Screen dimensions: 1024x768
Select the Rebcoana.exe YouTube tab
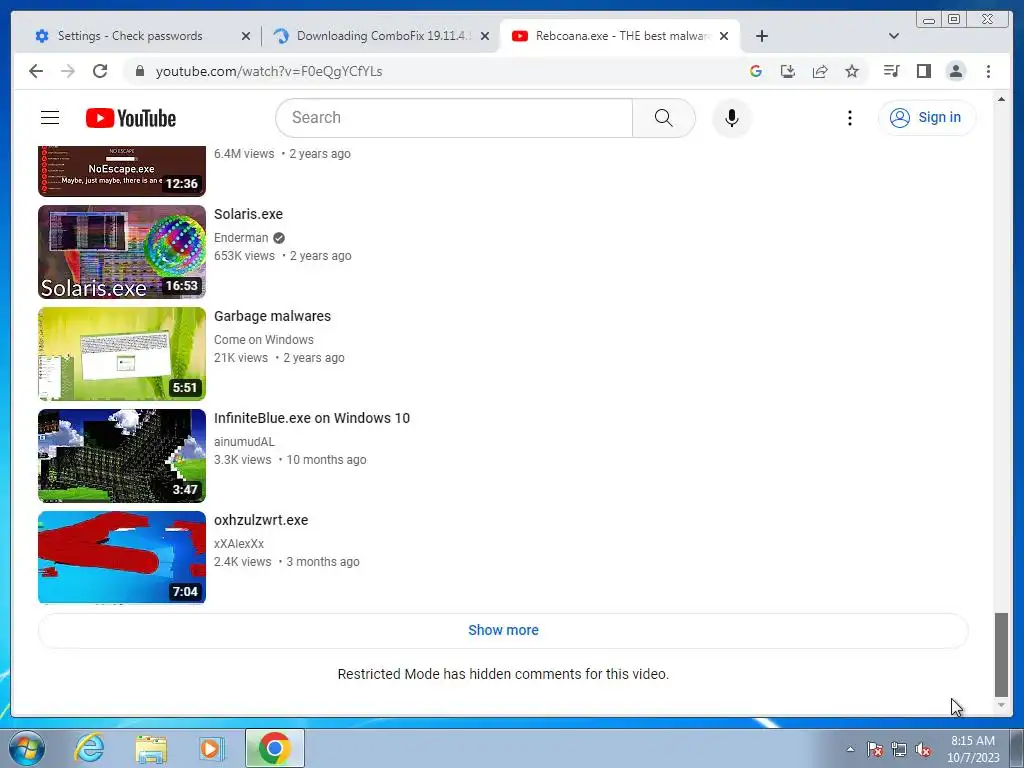(x=620, y=36)
